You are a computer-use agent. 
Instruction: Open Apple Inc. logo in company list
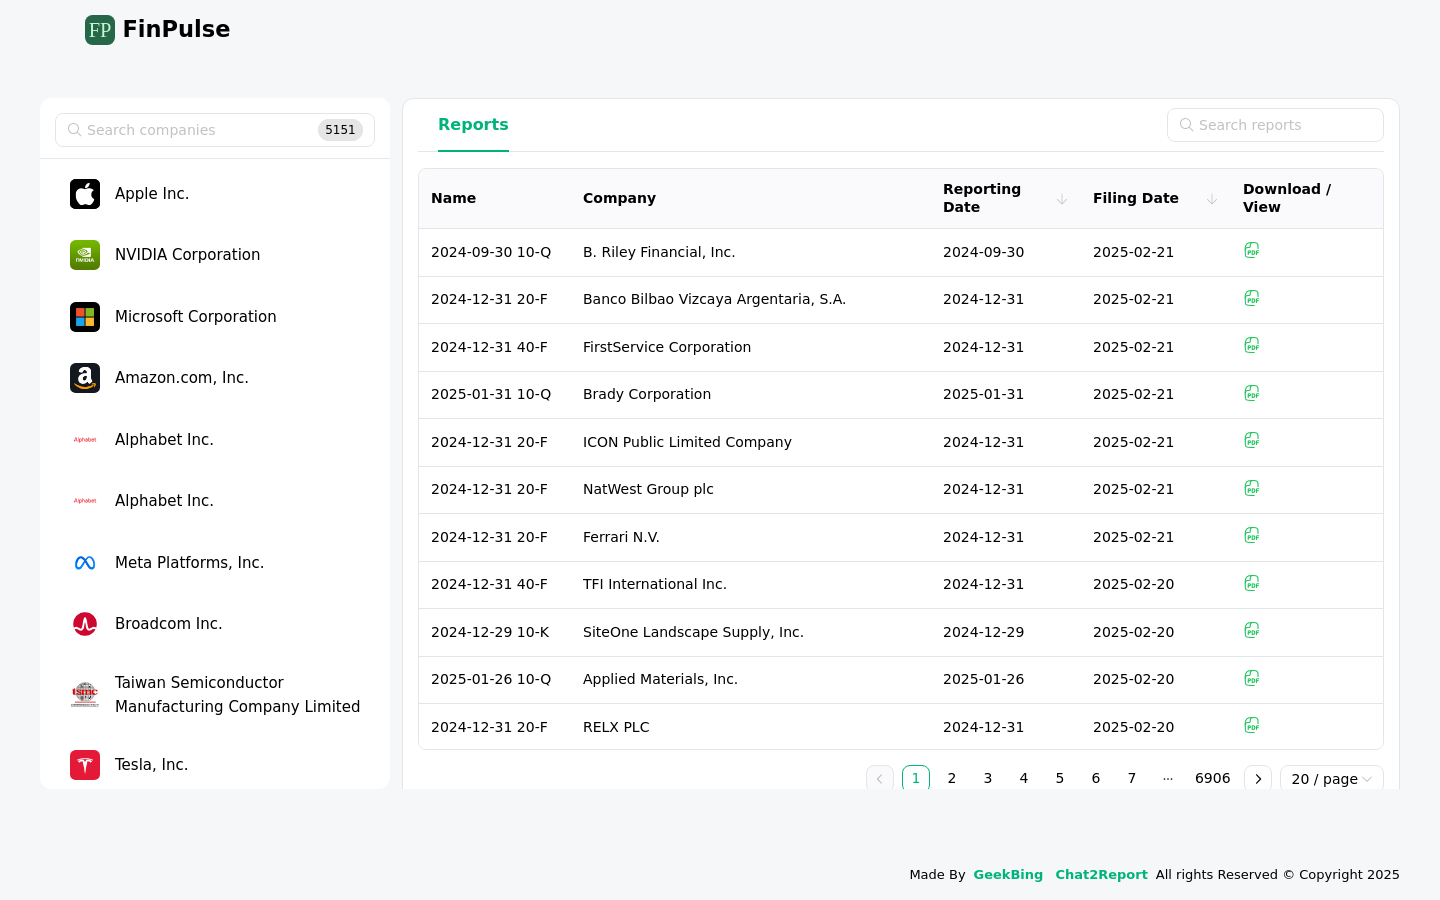(85, 194)
